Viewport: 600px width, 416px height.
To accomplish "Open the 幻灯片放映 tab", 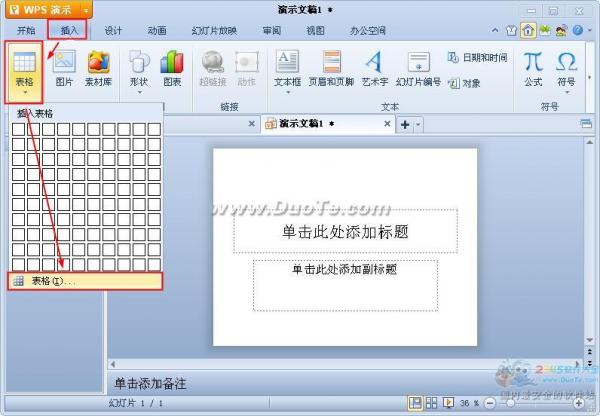I will pos(214,31).
